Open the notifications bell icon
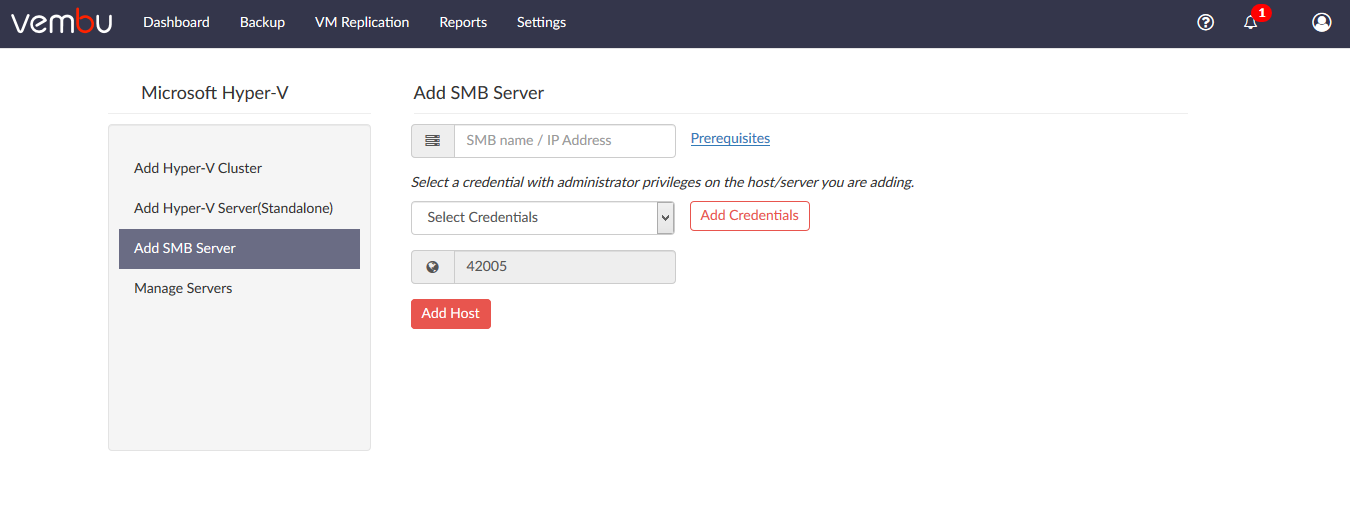 [x=1250, y=22]
